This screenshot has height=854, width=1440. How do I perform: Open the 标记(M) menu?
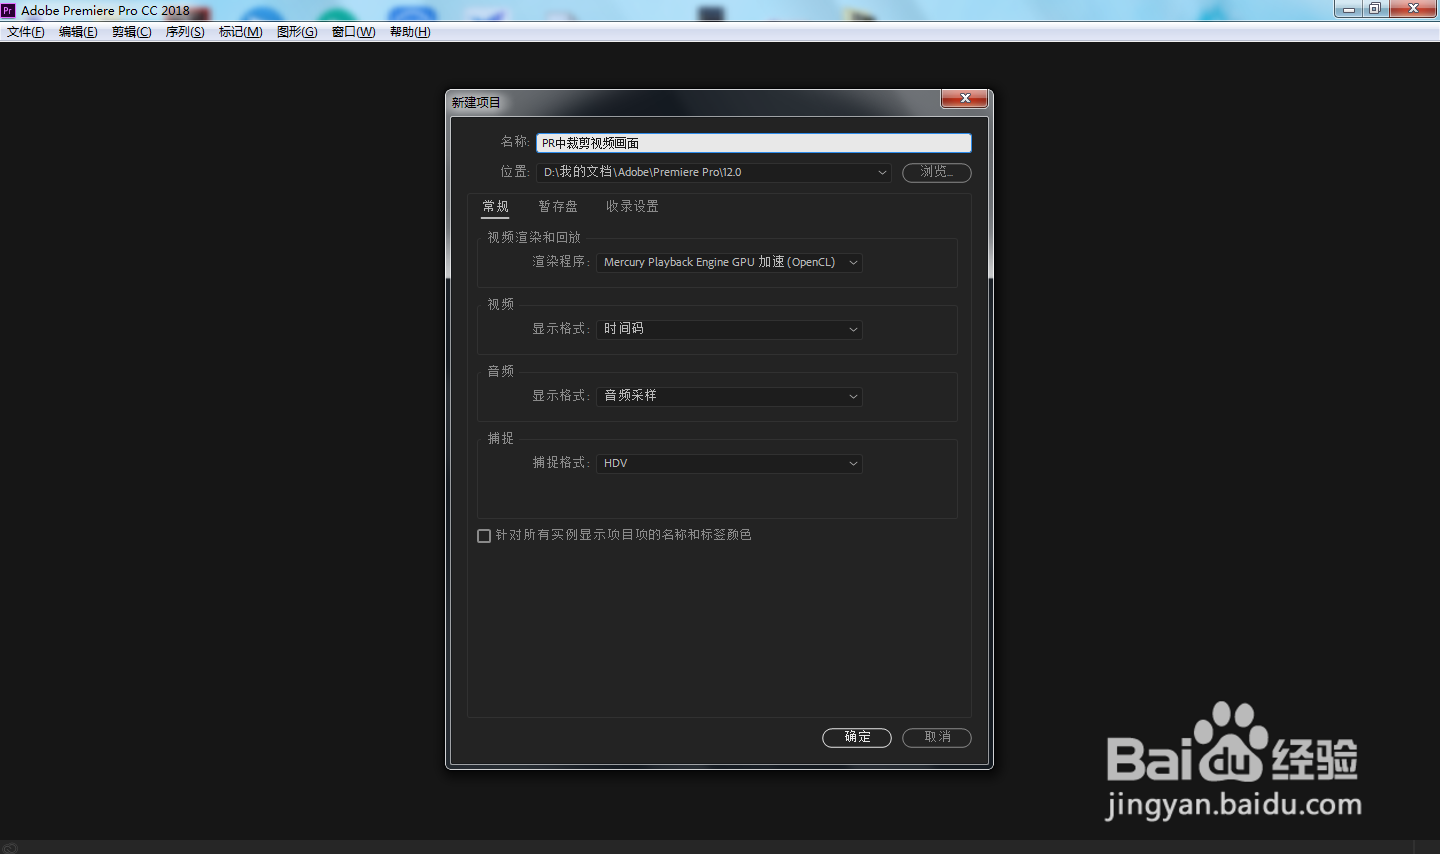click(x=241, y=32)
